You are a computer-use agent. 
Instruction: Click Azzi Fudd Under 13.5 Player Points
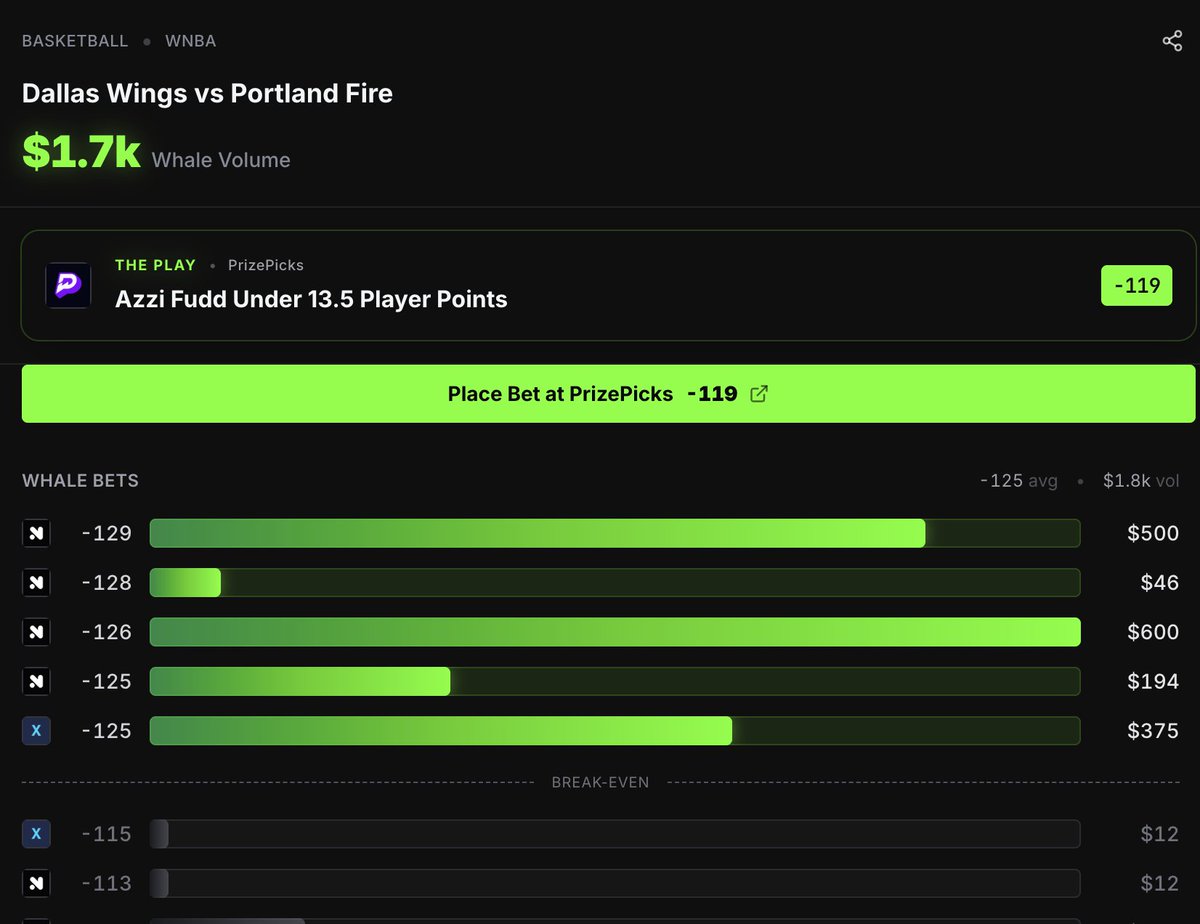(x=311, y=299)
